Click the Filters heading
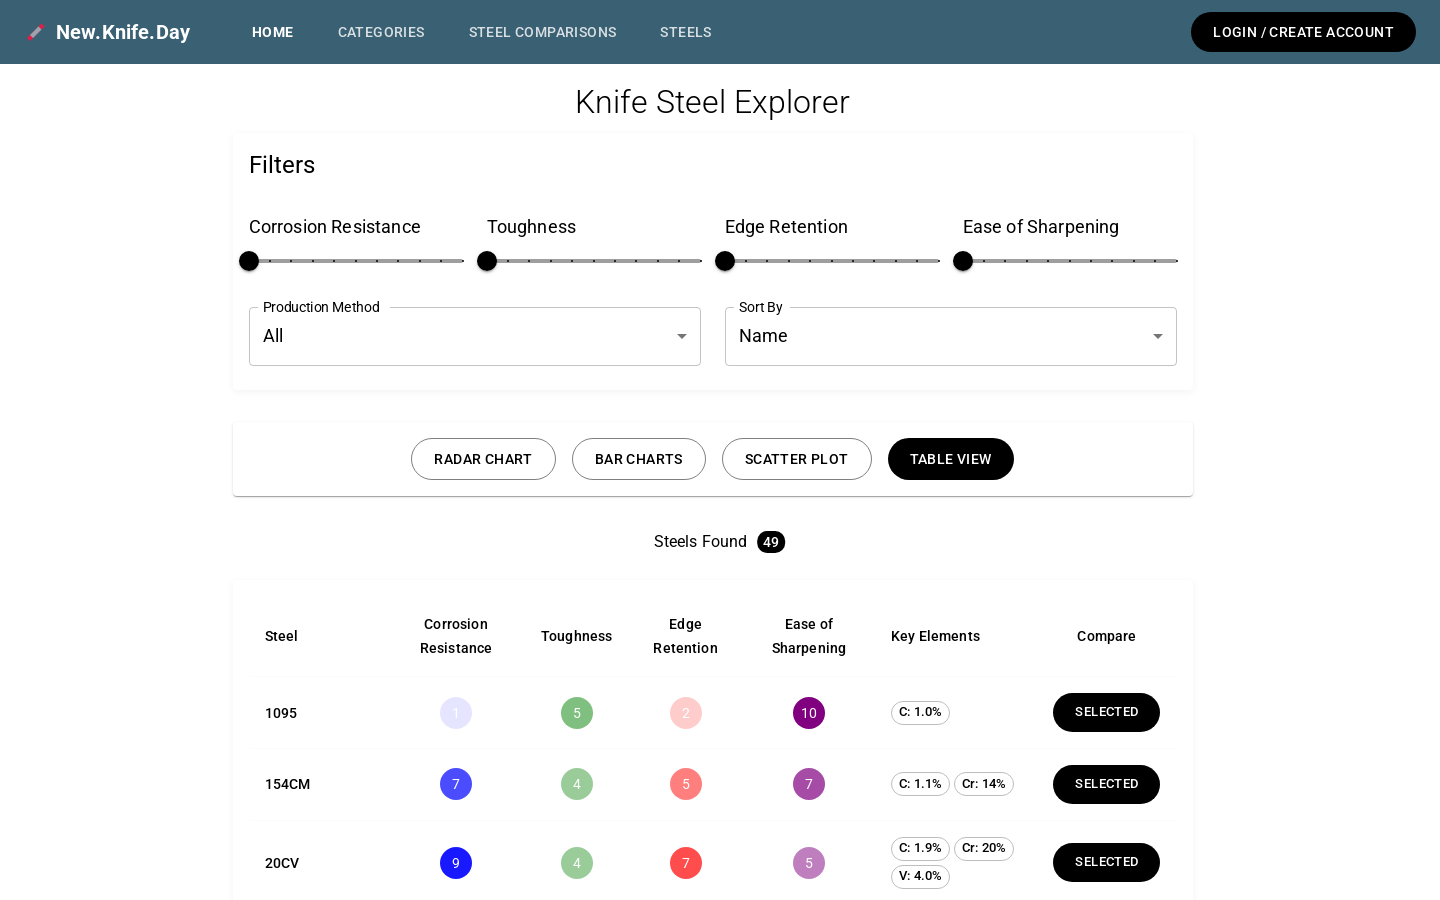The width and height of the screenshot is (1440, 900). click(282, 165)
